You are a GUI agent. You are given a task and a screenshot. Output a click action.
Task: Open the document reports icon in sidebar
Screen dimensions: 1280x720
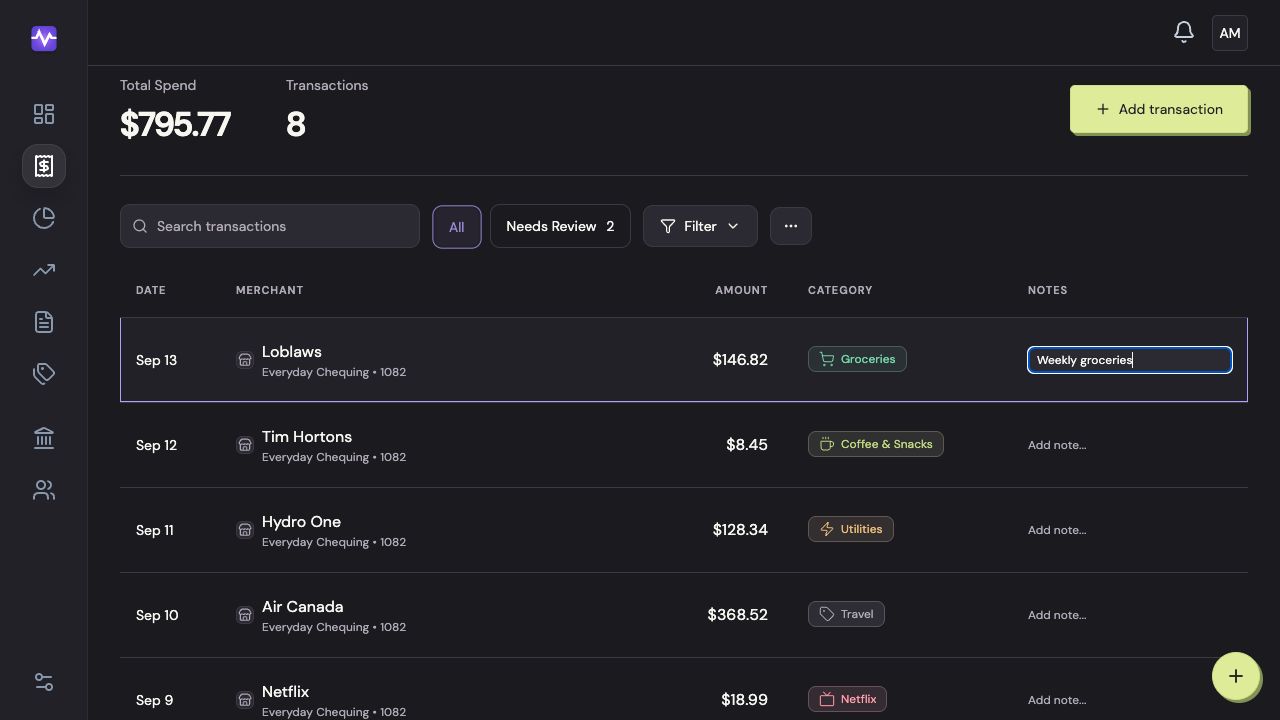tap(44, 322)
